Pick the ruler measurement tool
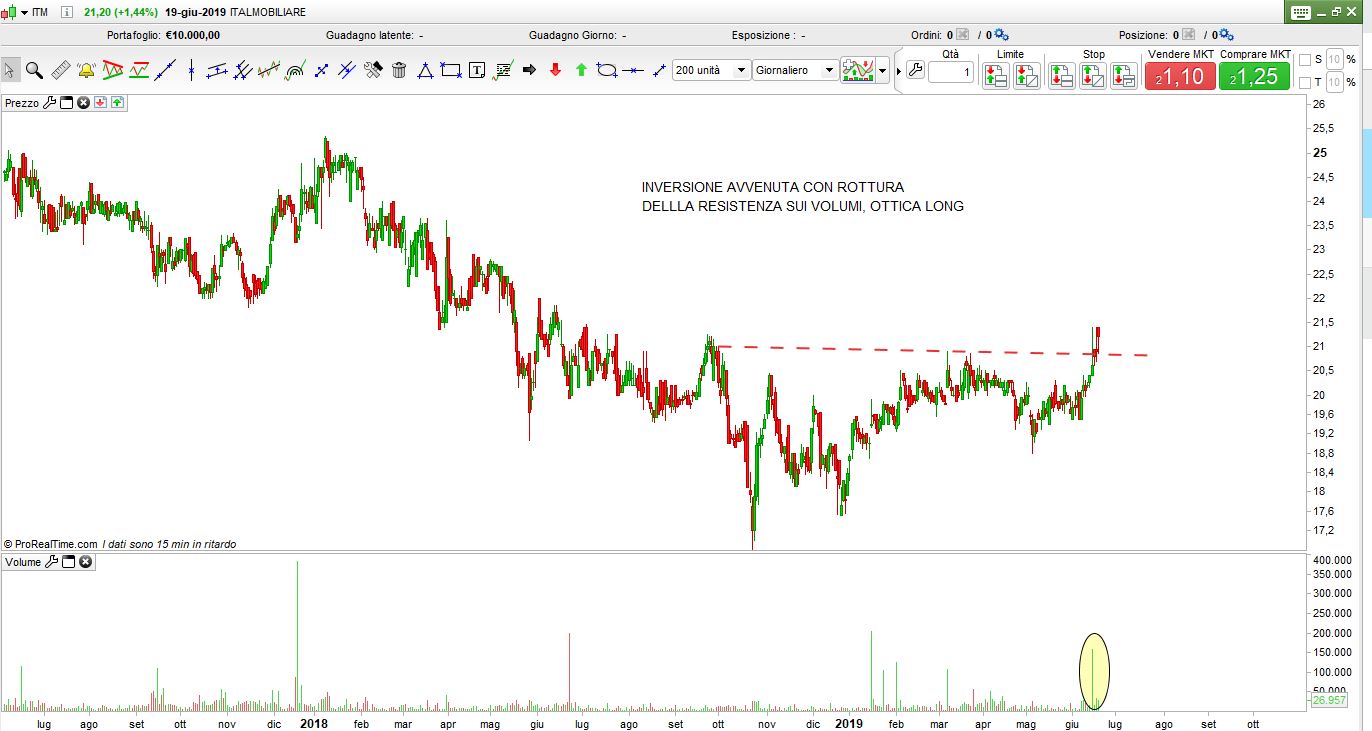The width and height of the screenshot is (1372, 731). [60, 70]
